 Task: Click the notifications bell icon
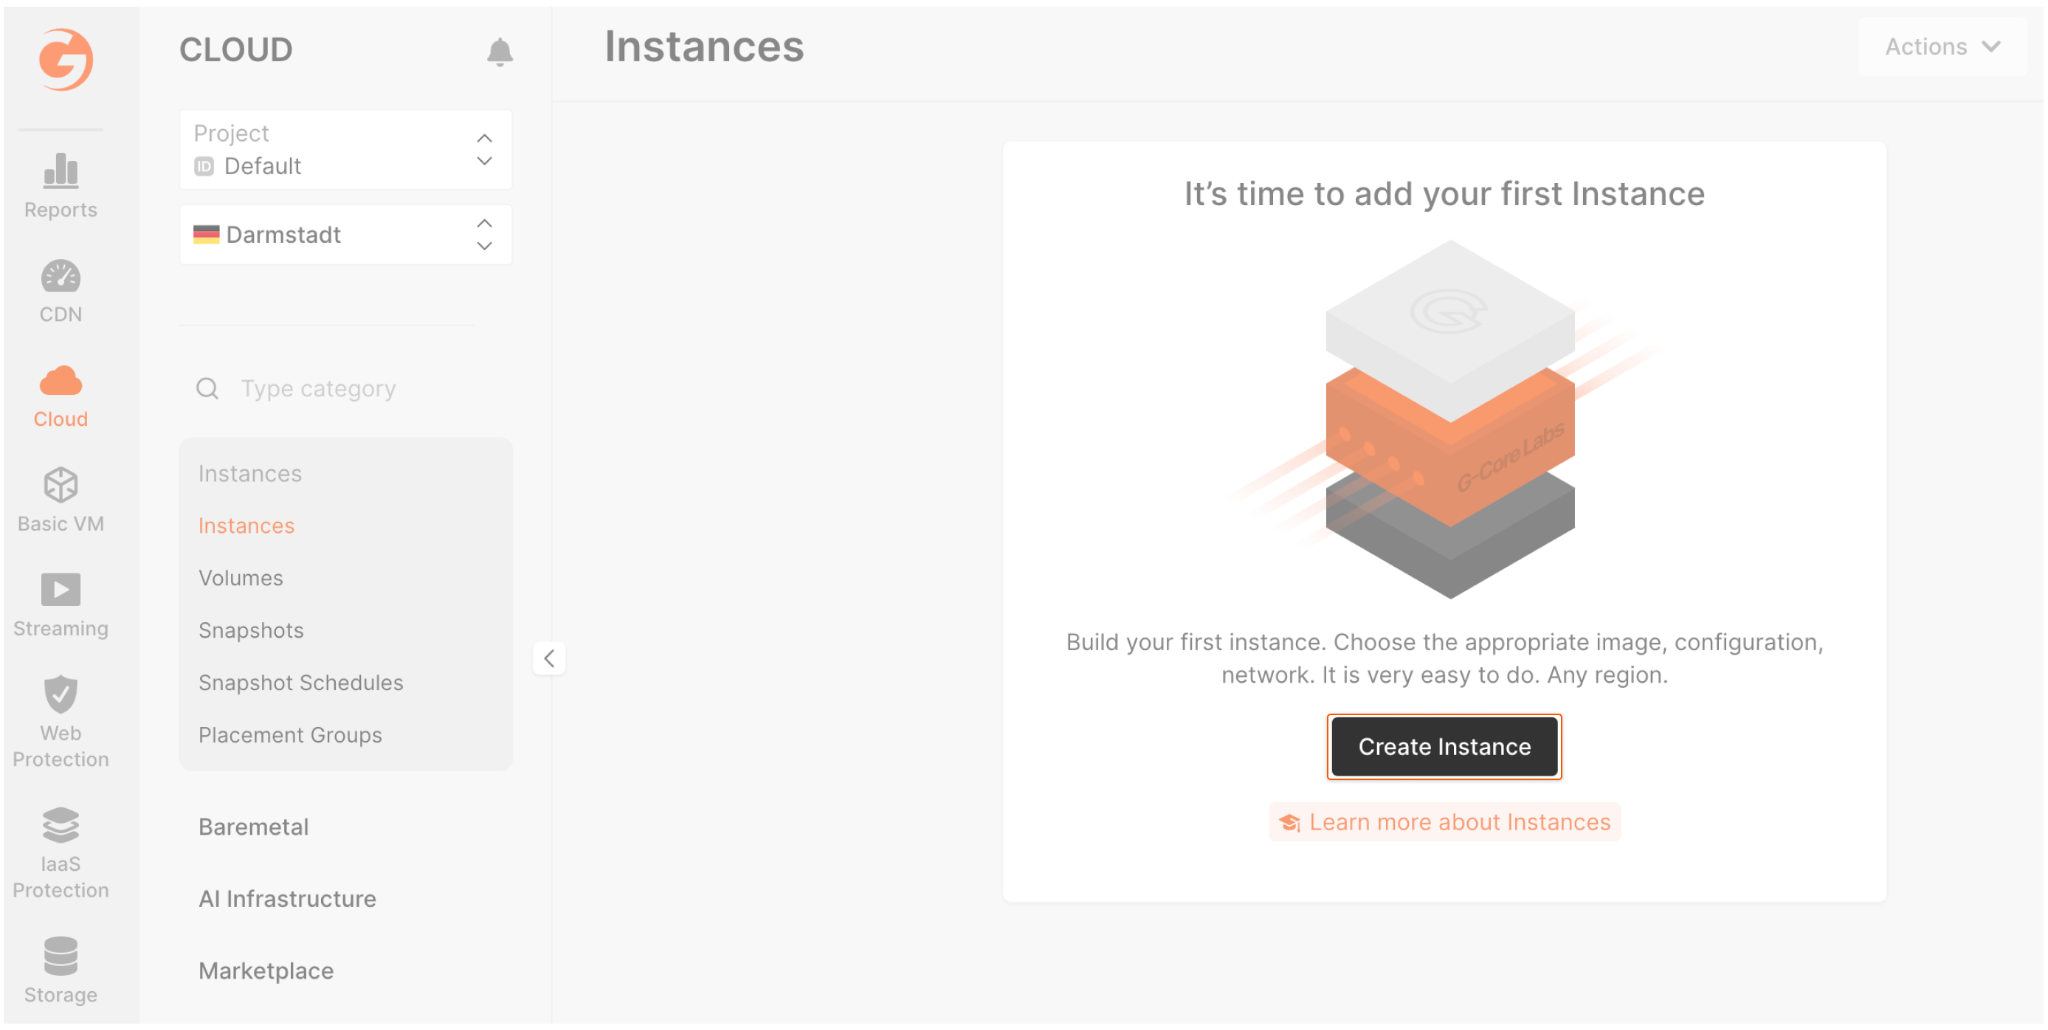click(x=500, y=51)
